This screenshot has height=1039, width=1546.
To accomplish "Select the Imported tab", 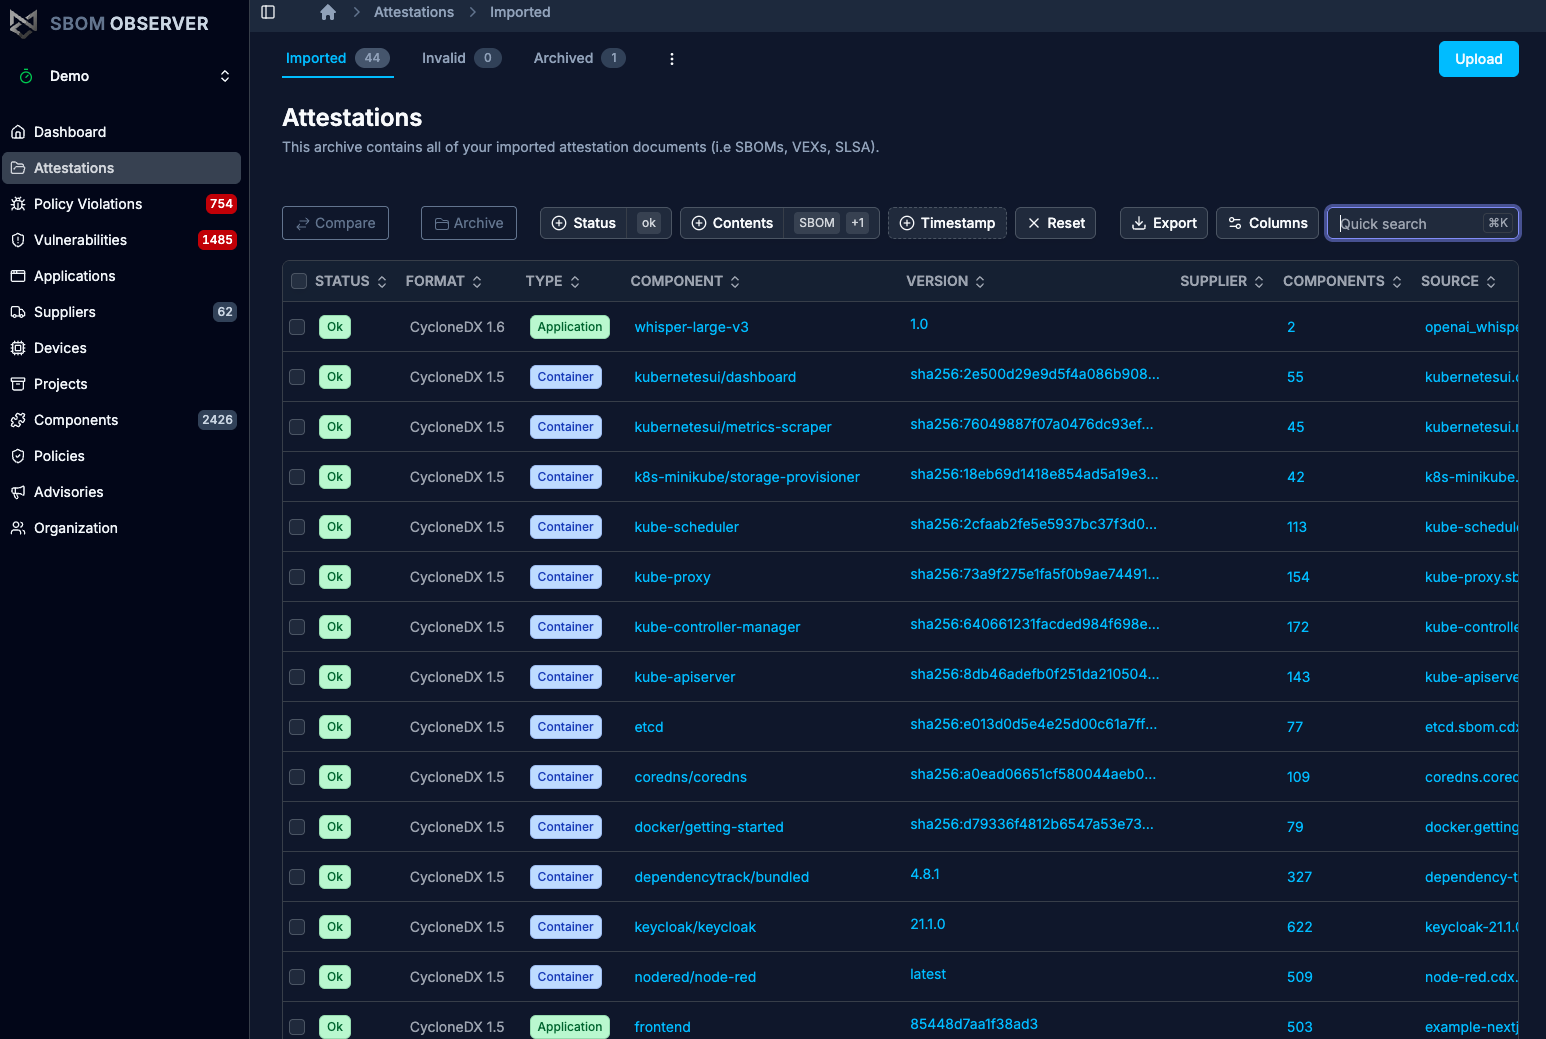I will 337,58.
